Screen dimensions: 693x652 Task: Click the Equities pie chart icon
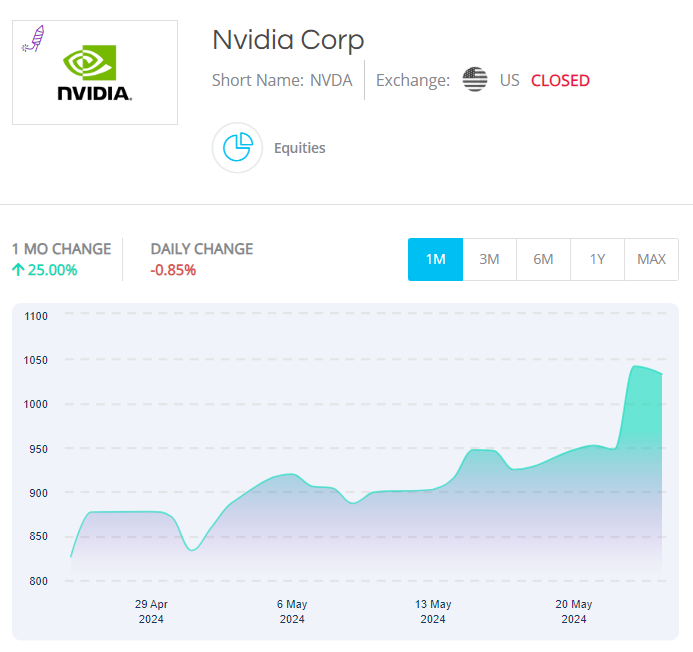pyautogui.click(x=237, y=148)
